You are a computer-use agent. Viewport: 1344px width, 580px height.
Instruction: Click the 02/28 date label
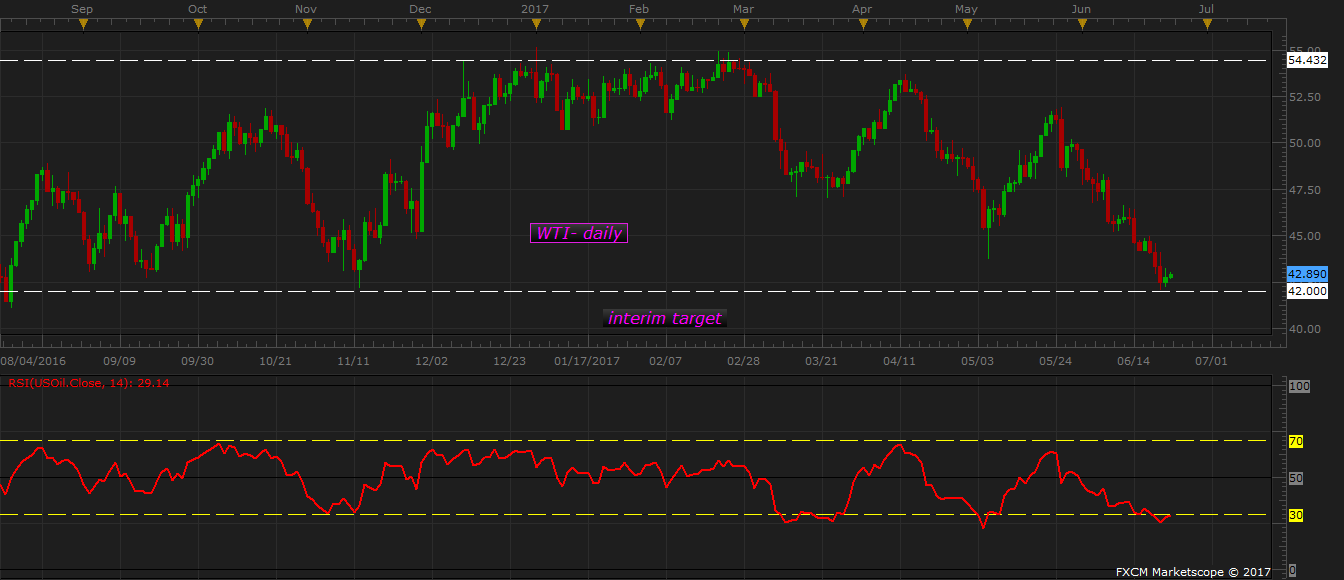point(744,360)
